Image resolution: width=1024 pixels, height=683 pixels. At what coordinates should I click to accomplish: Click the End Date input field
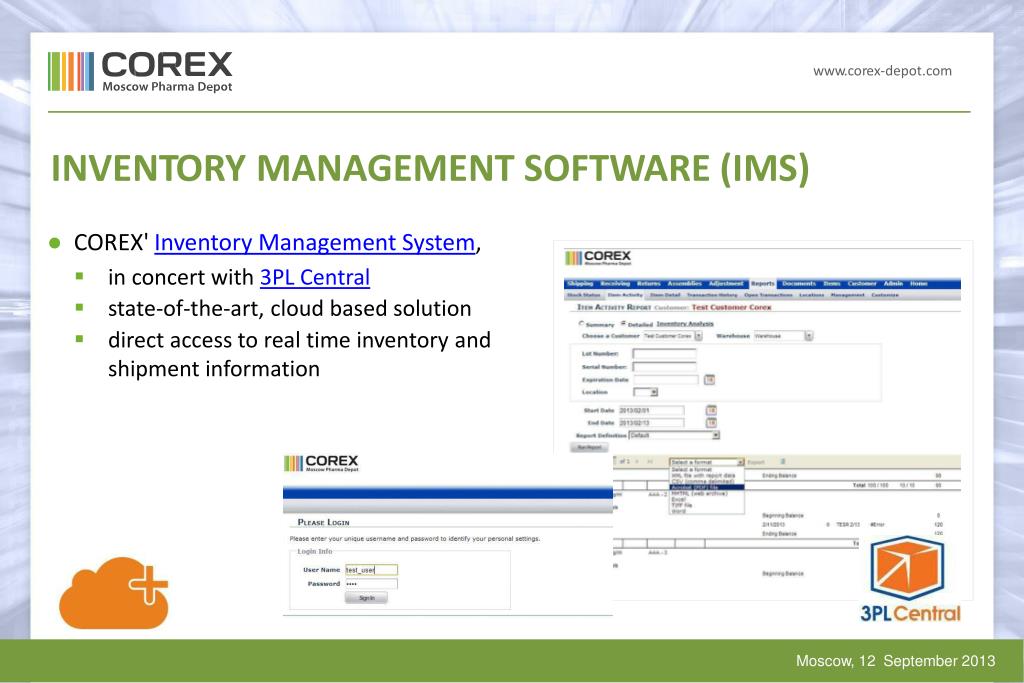tap(652, 422)
